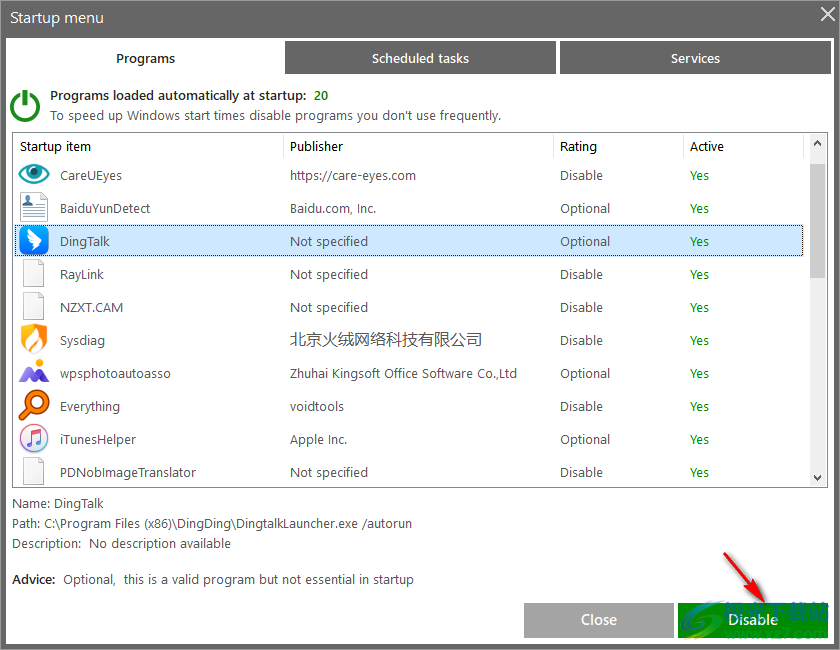Click the Yes active value for NZXT.CAM
Image resolution: width=840 pixels, height=650 pixels.
699,308
